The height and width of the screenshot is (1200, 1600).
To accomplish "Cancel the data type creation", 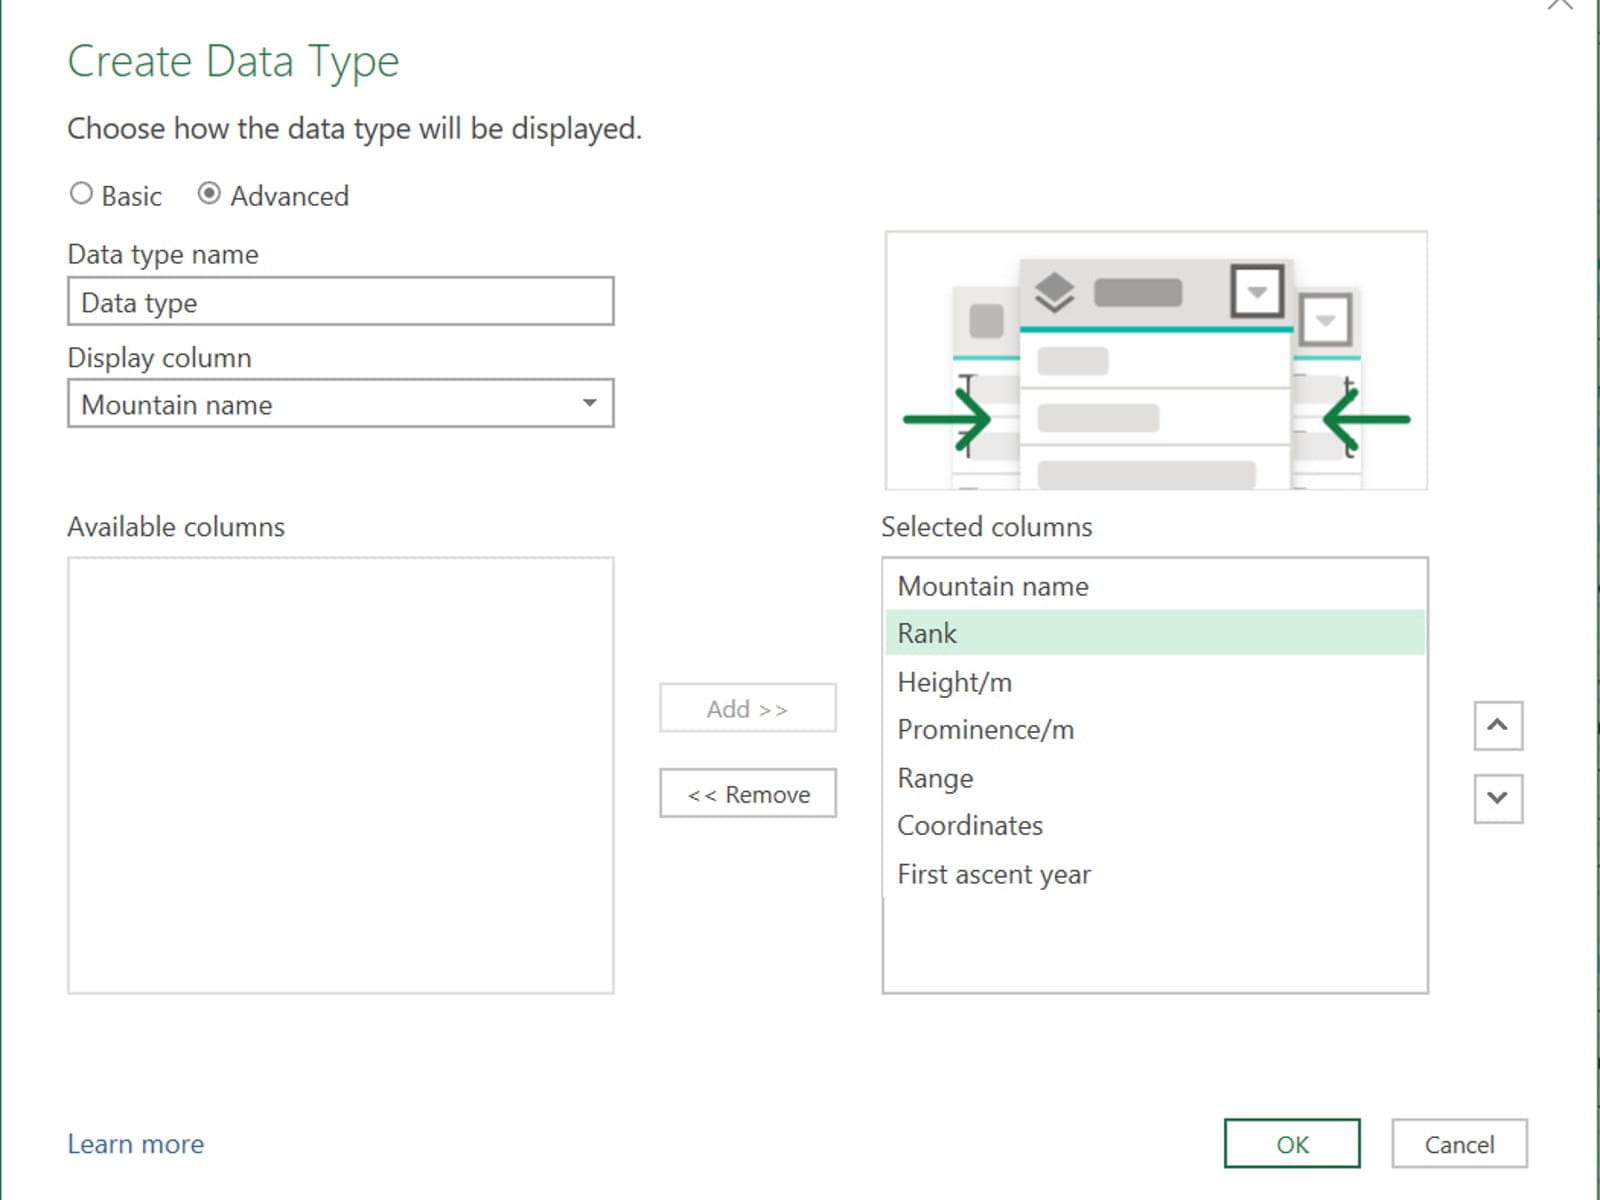I will [x=1458, y=1144].
